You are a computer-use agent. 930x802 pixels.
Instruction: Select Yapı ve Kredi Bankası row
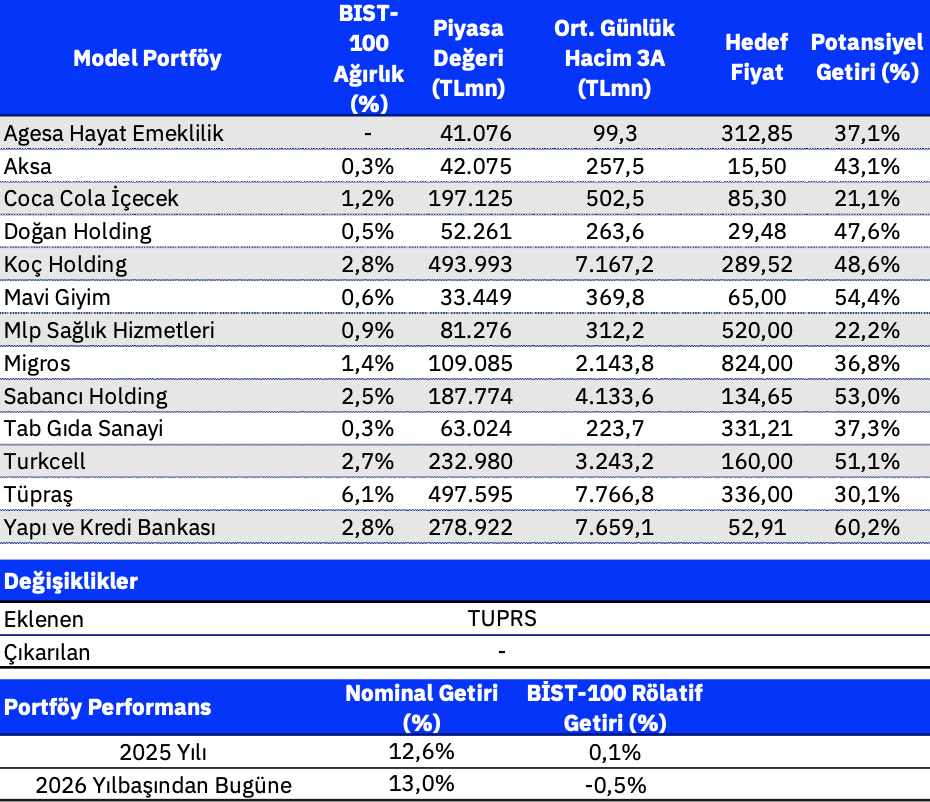[111, 528]
